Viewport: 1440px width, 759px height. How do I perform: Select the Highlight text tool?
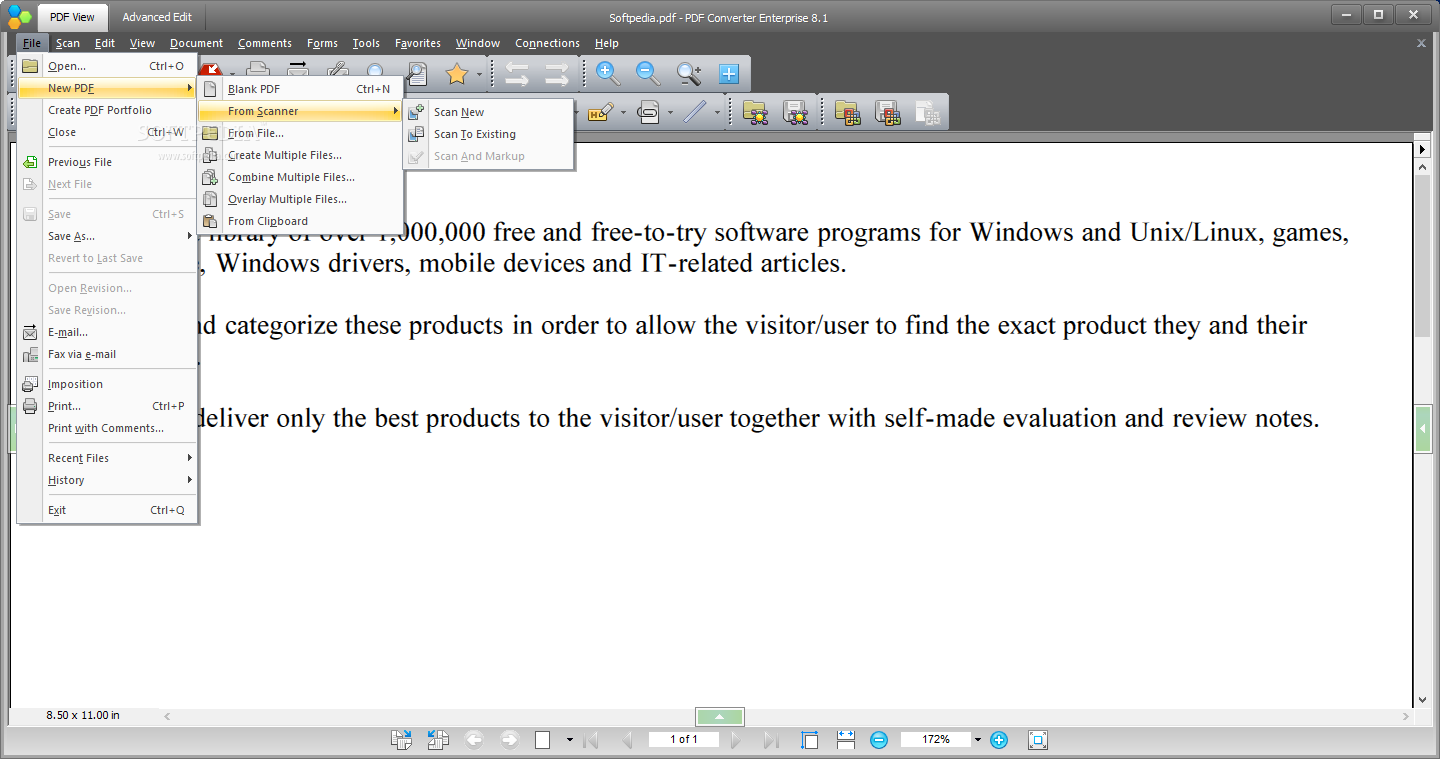[600, 112]
